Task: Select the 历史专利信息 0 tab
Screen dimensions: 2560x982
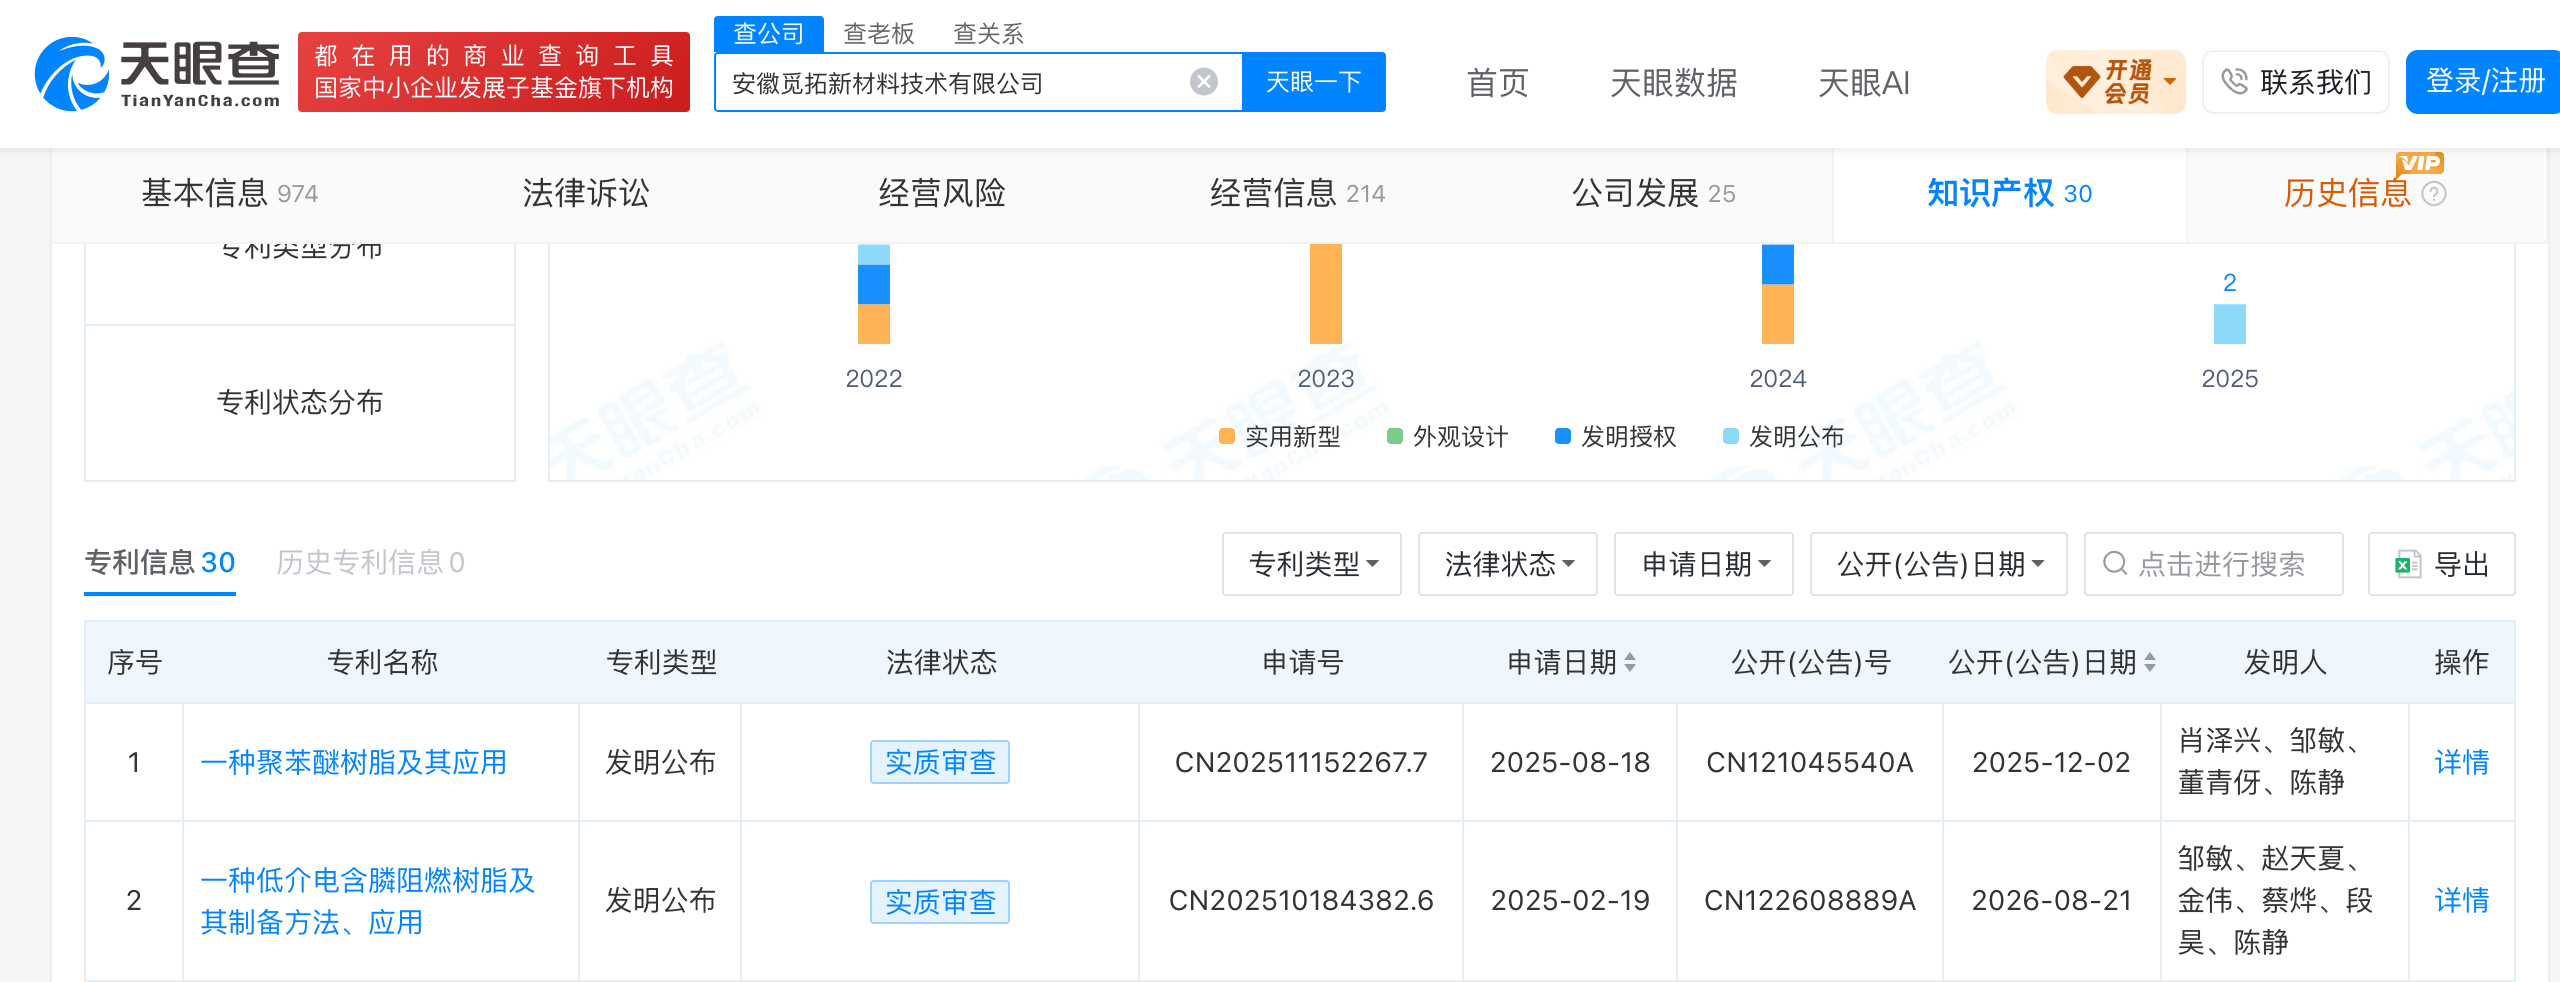Action: click(371, 563)
